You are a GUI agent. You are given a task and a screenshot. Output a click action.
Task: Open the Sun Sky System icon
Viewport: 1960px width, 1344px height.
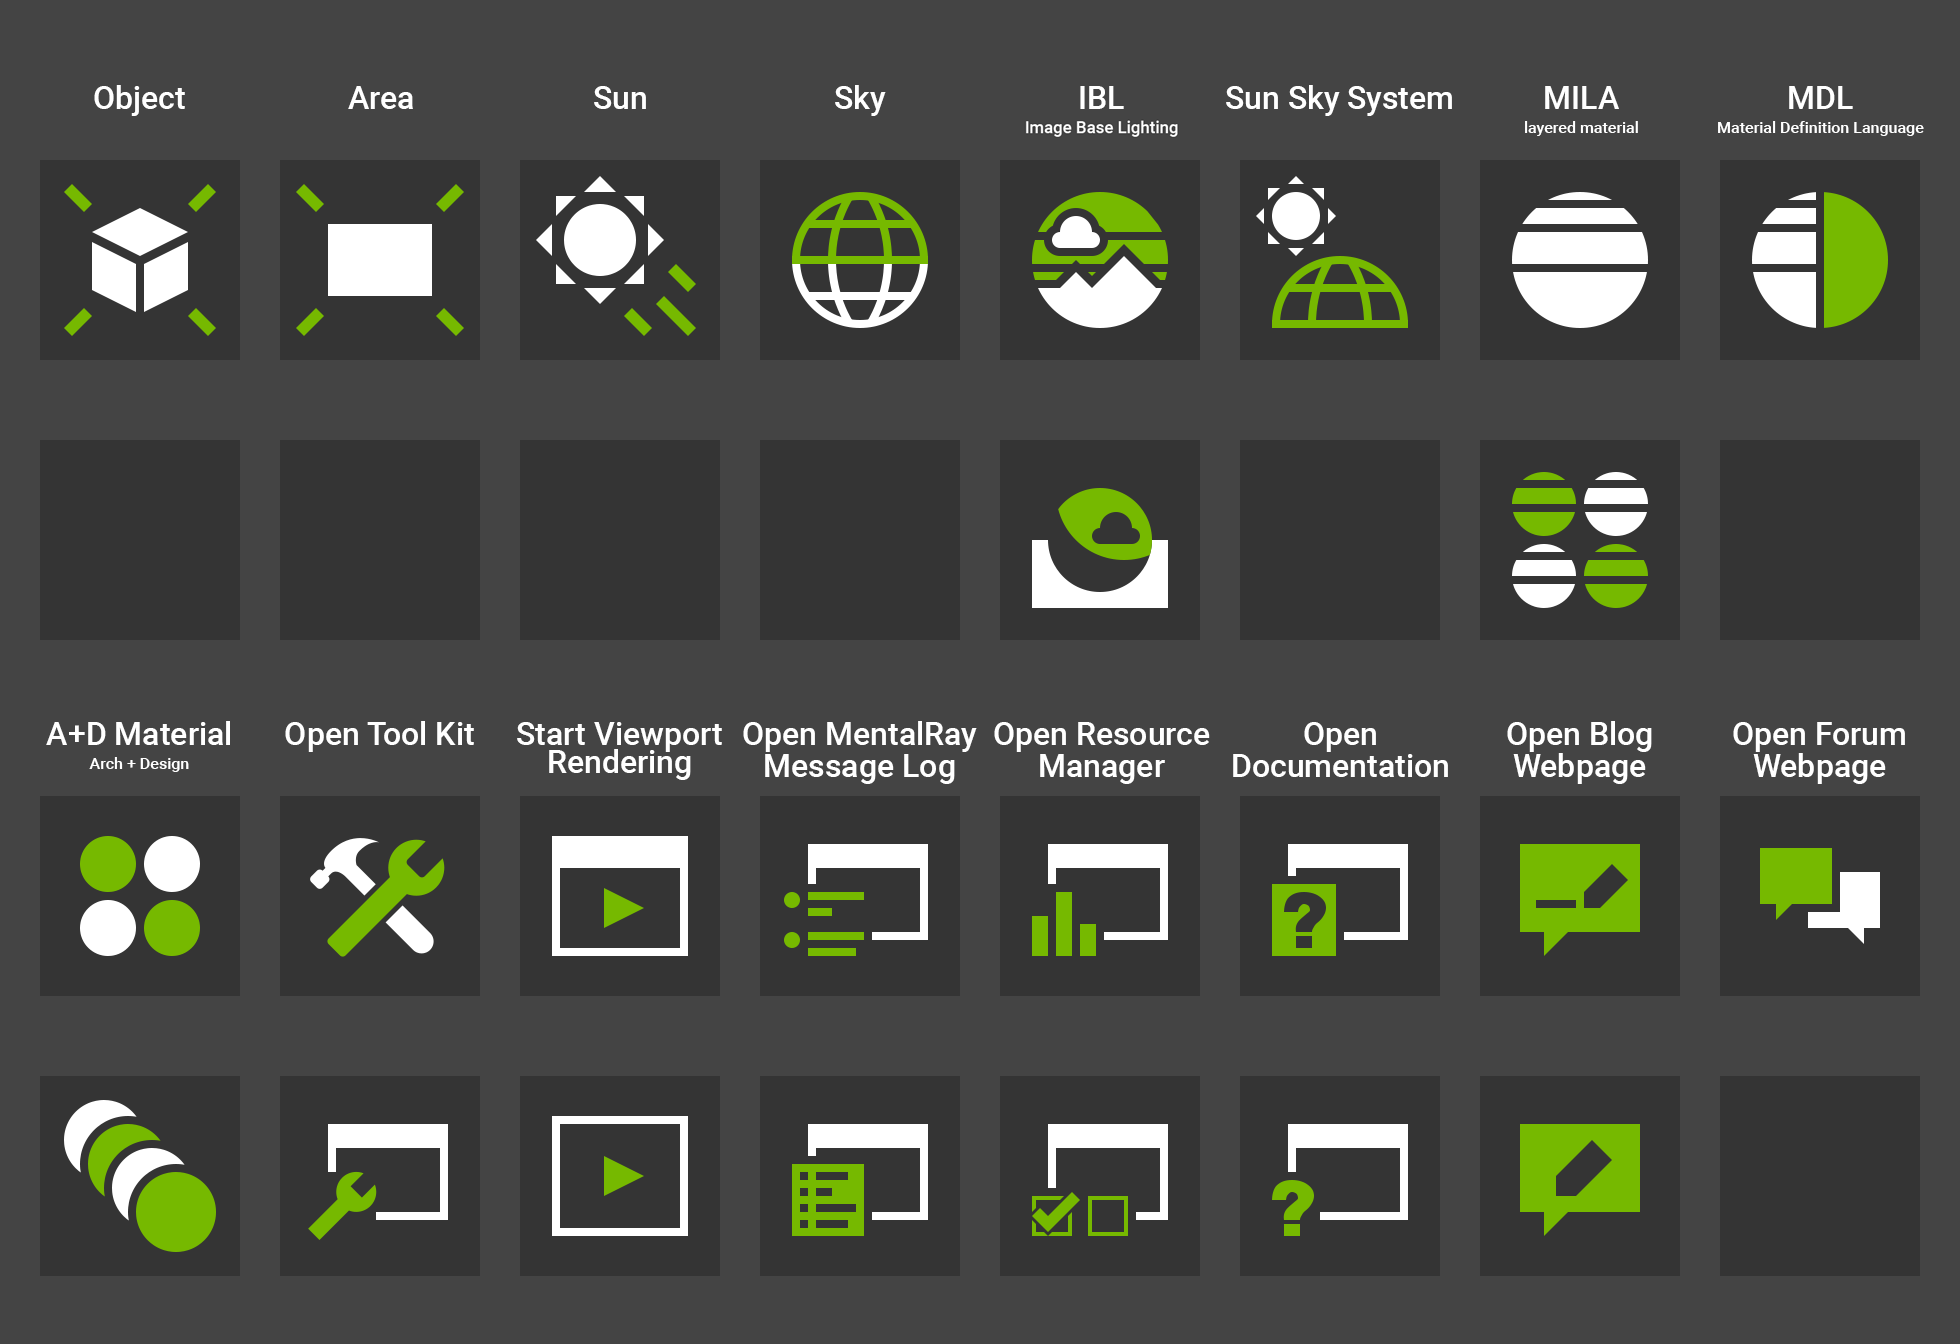tap(1340, 260)
